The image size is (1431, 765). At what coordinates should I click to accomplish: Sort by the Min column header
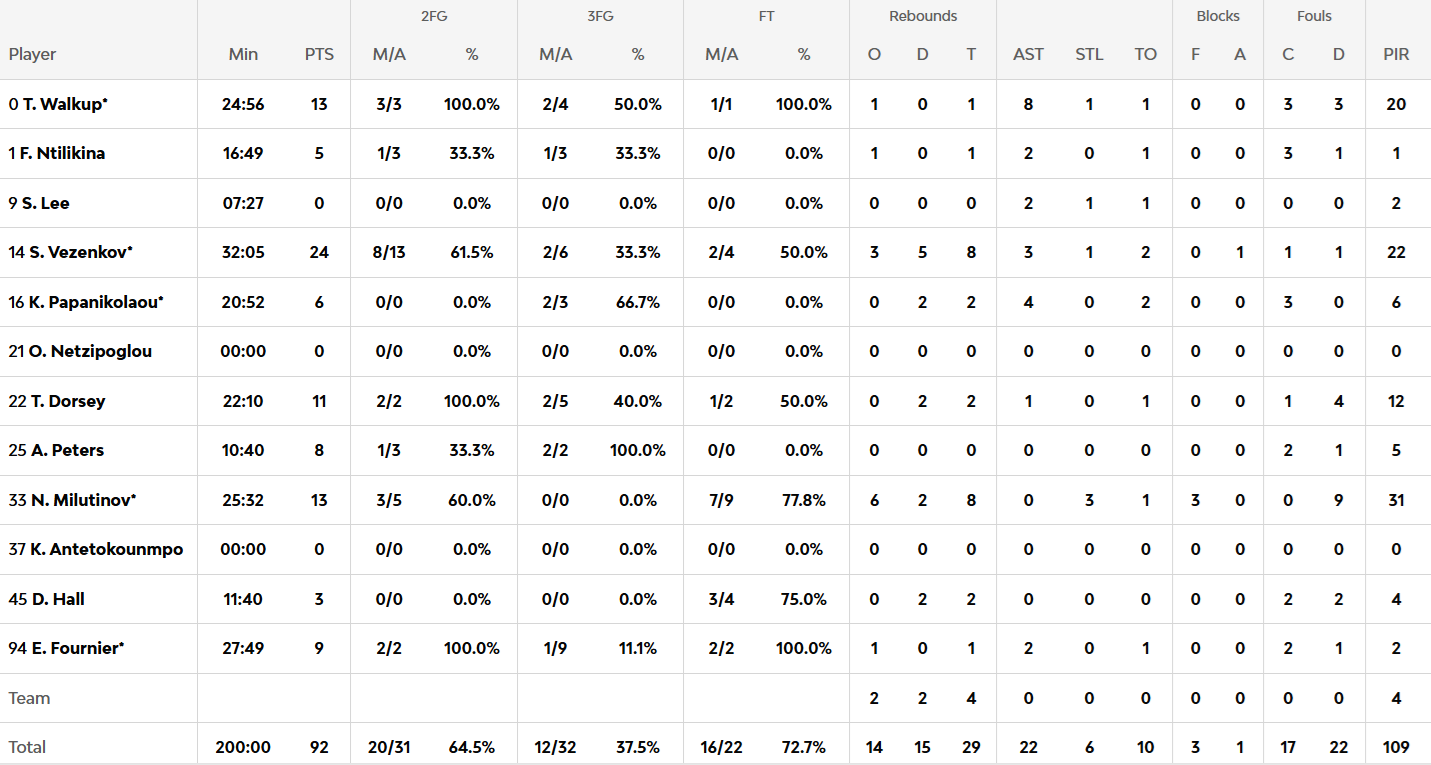243,54
